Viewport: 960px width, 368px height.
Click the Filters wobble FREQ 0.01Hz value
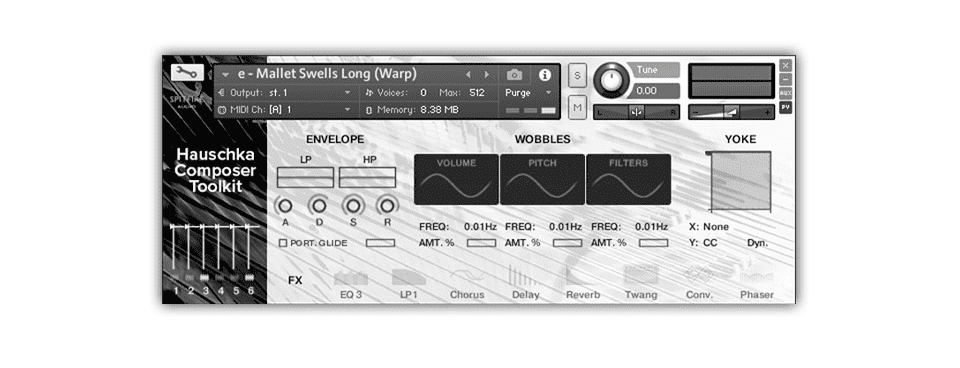tap(651, 227)
